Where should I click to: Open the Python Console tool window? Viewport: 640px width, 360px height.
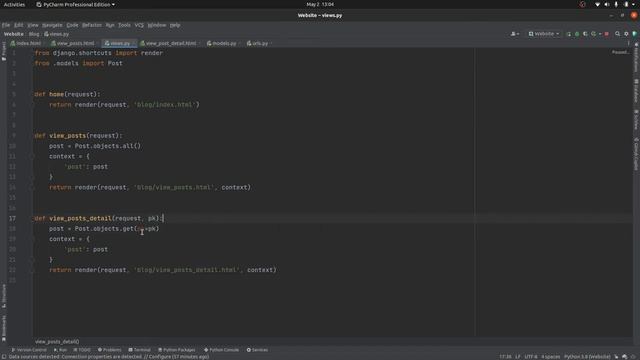point(222,350)
